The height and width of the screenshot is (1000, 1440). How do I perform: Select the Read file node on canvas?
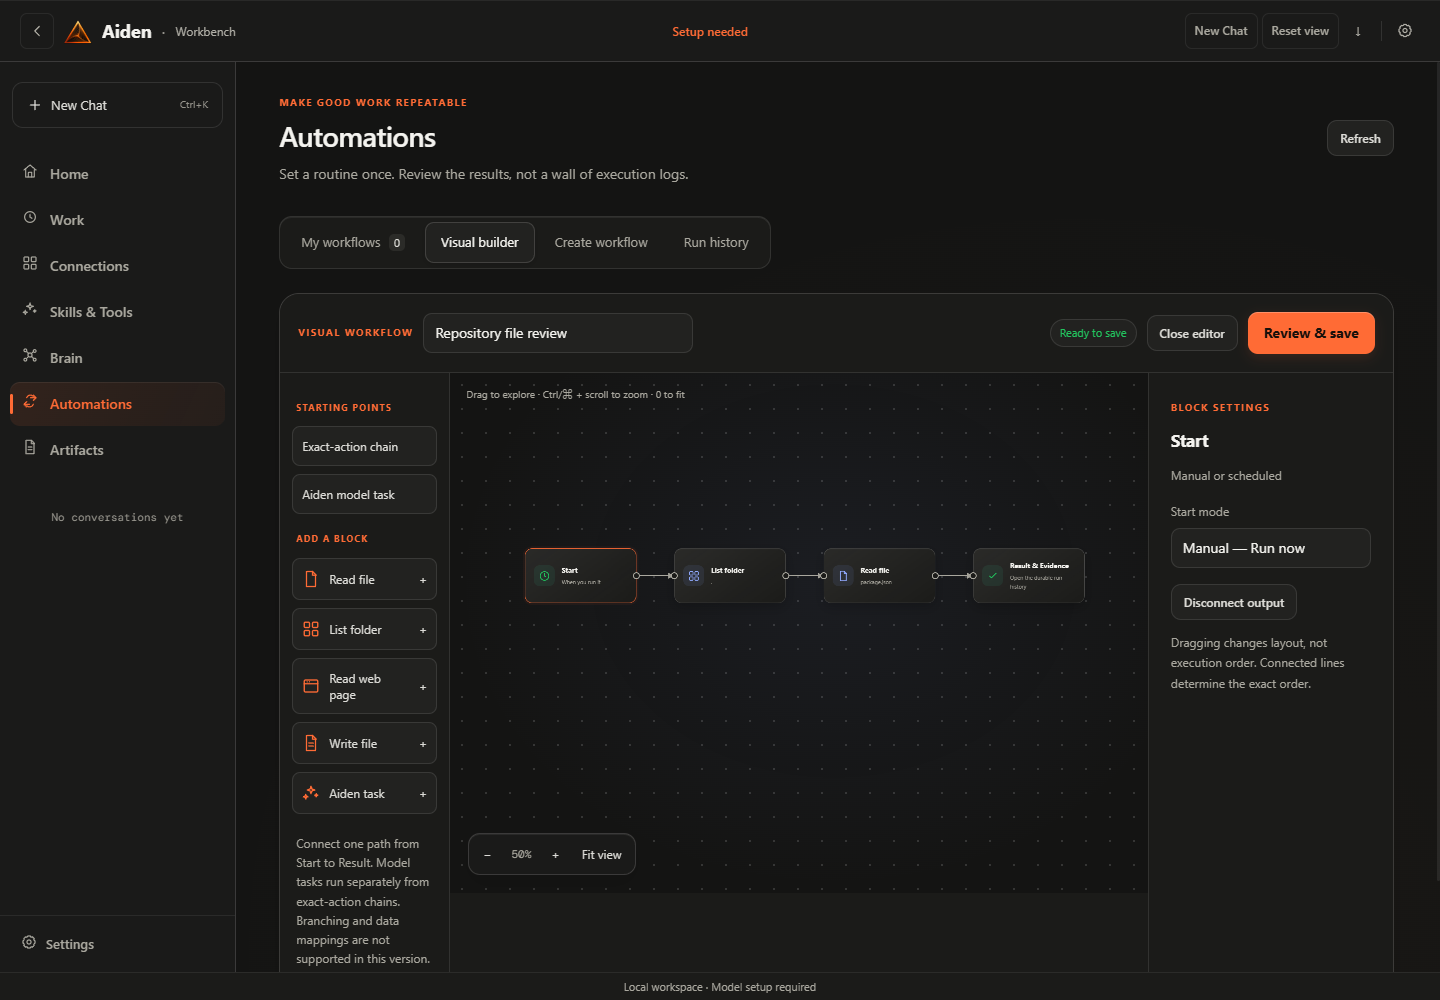[880, 576]
